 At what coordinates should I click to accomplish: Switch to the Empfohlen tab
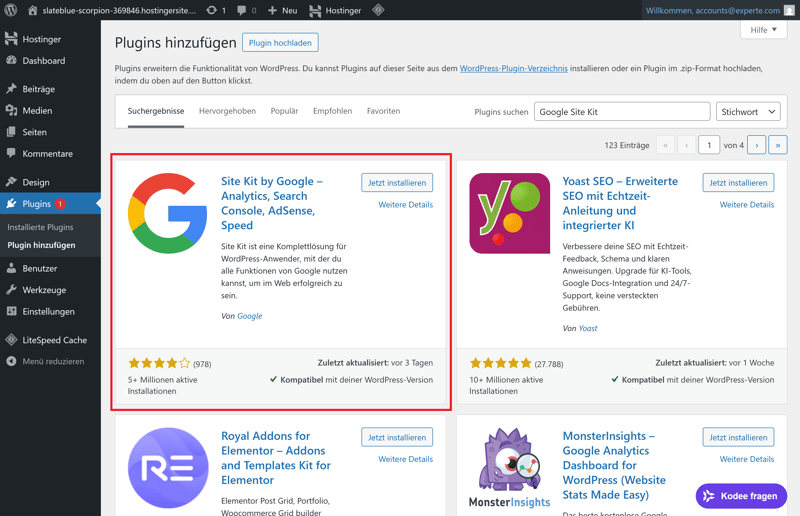click(x=332, y=111)
